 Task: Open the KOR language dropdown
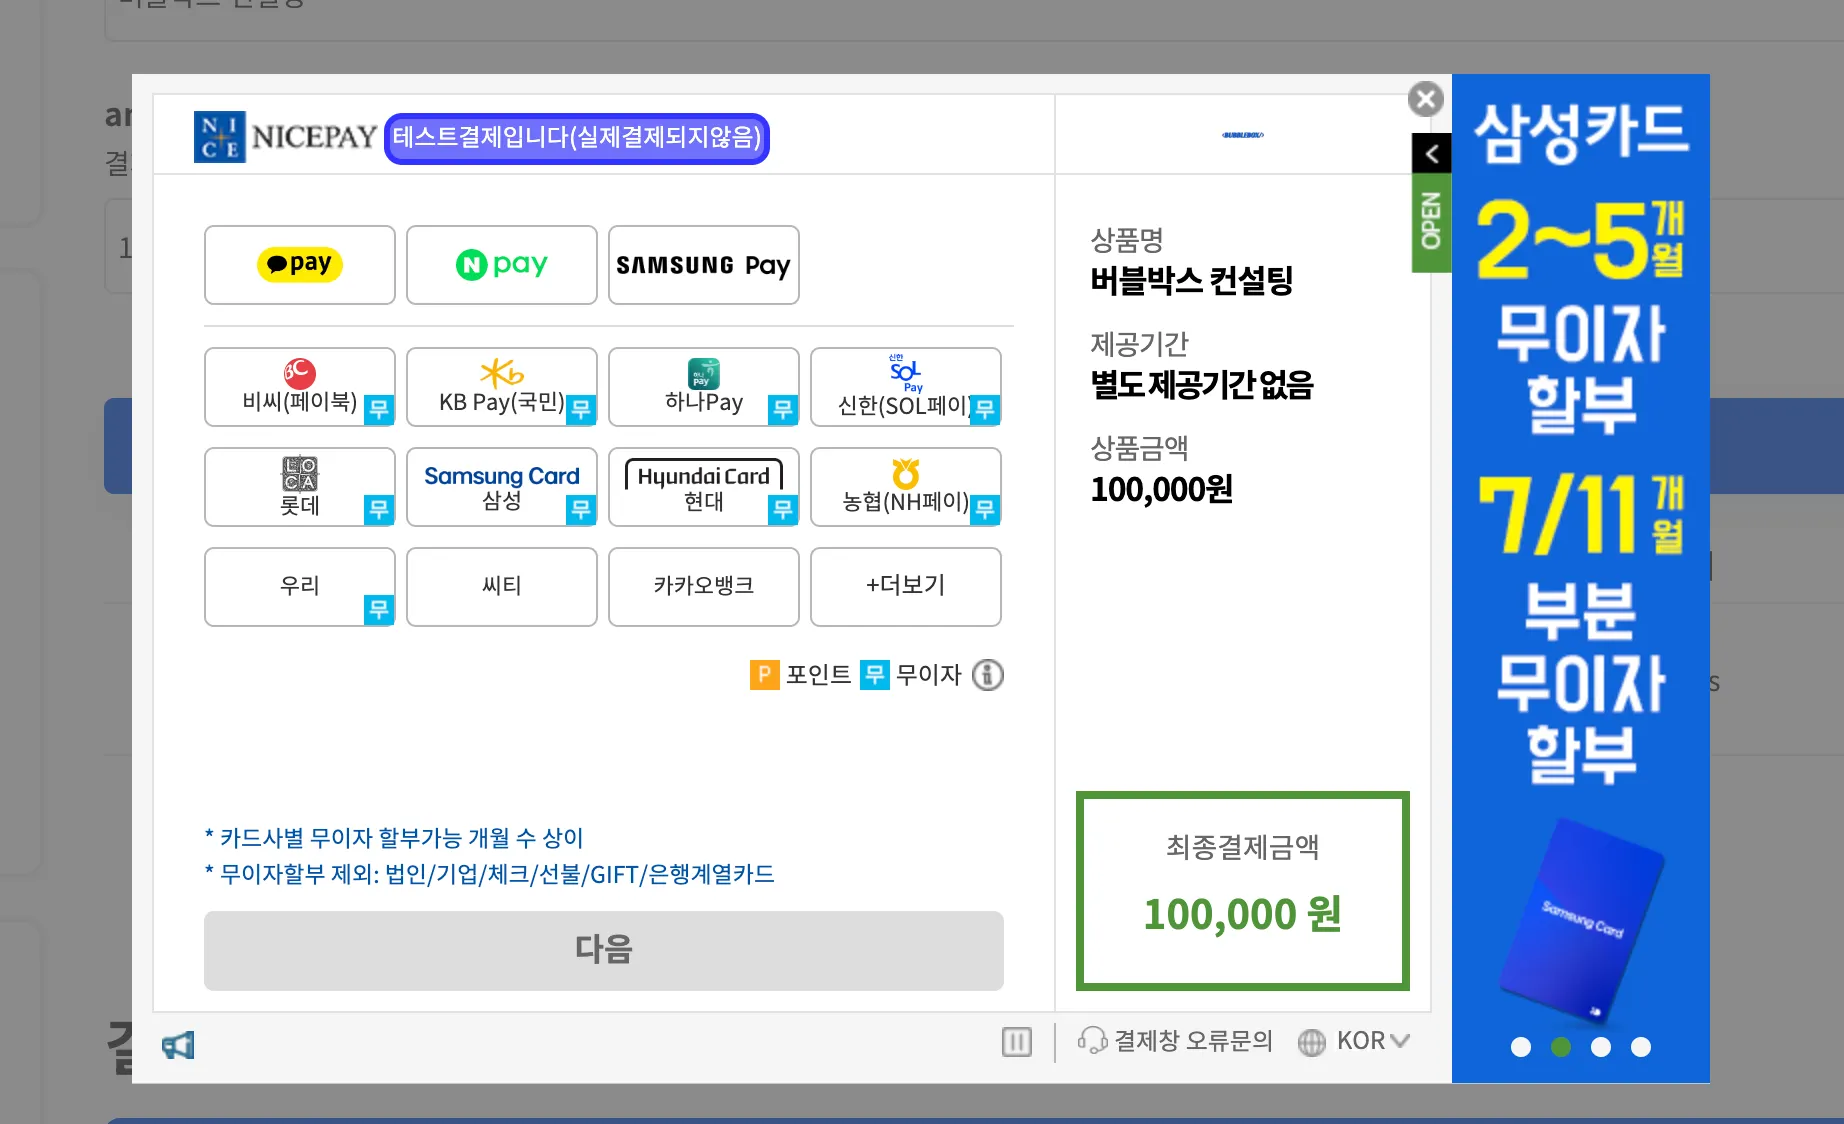(1354, 1041)
